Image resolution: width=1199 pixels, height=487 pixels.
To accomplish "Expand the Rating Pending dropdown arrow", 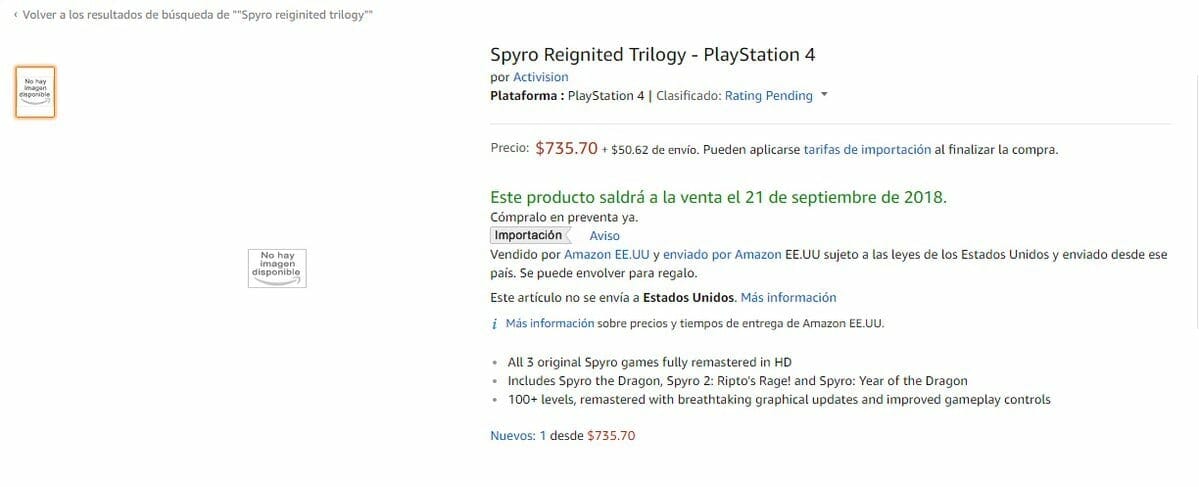I will [x=824, y=96].
